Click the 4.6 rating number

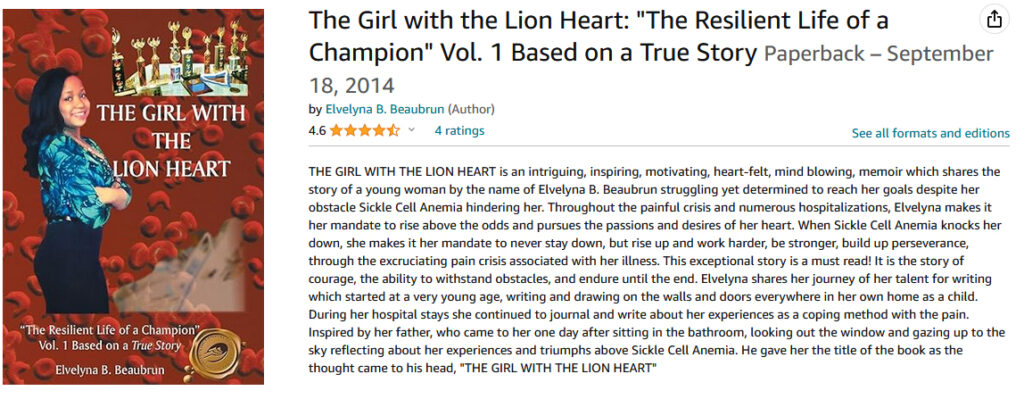point(317,131)
